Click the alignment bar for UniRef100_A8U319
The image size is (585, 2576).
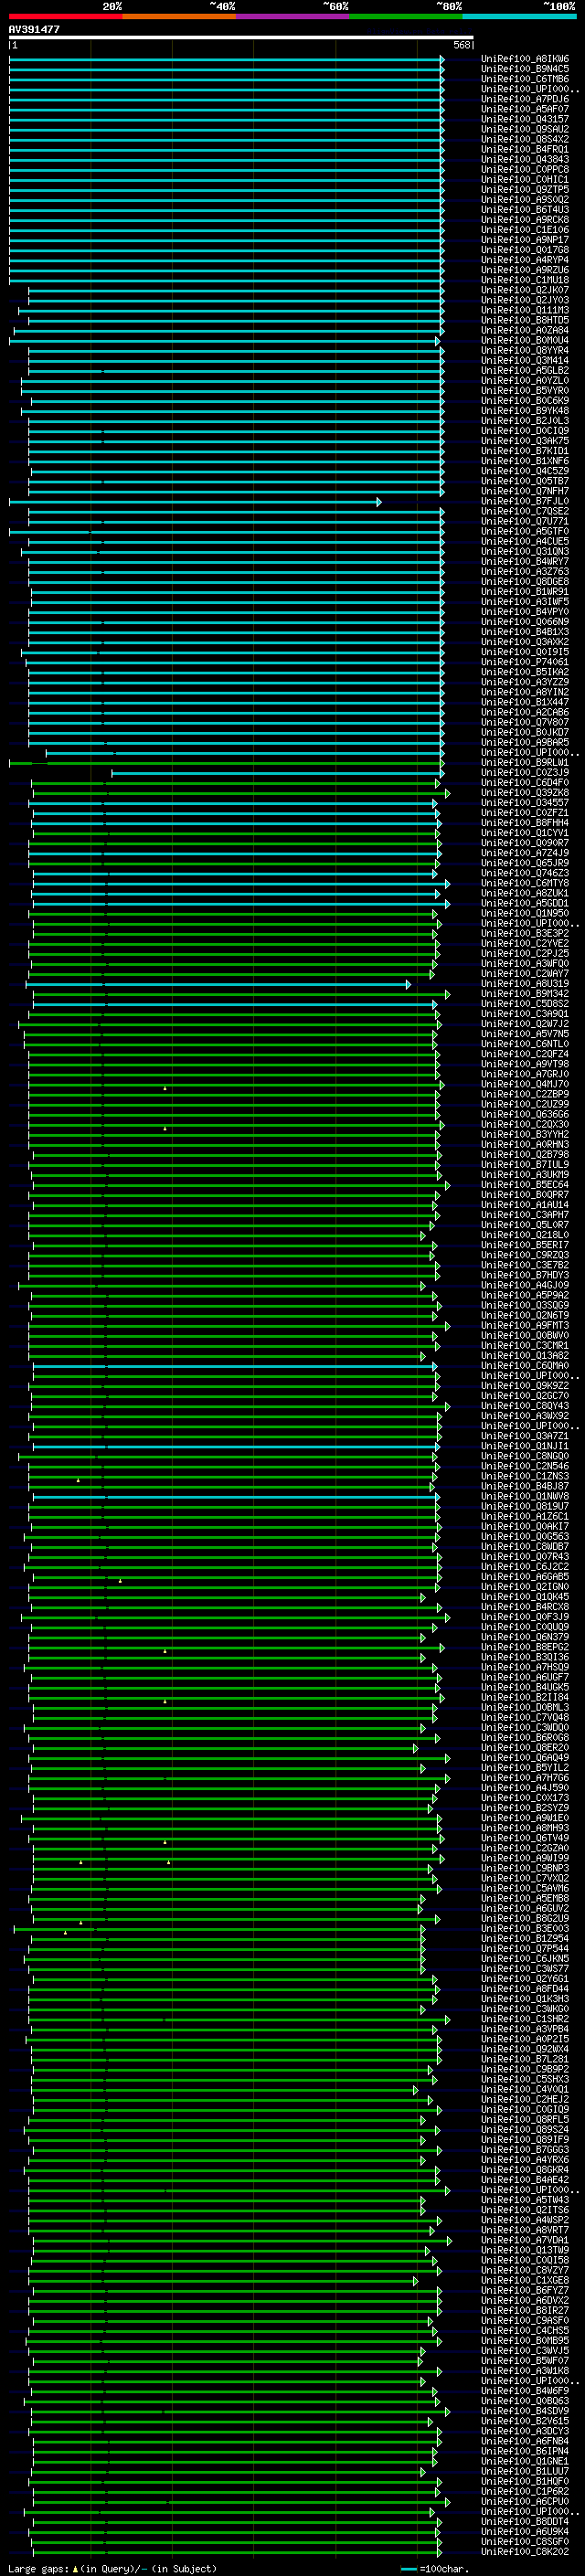tap(218, 984)
